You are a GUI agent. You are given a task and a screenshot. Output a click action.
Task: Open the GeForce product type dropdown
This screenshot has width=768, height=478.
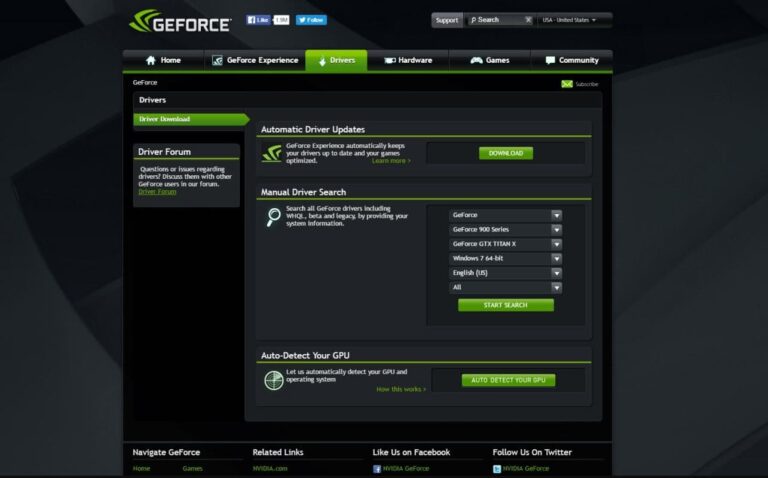click(506, 215)
